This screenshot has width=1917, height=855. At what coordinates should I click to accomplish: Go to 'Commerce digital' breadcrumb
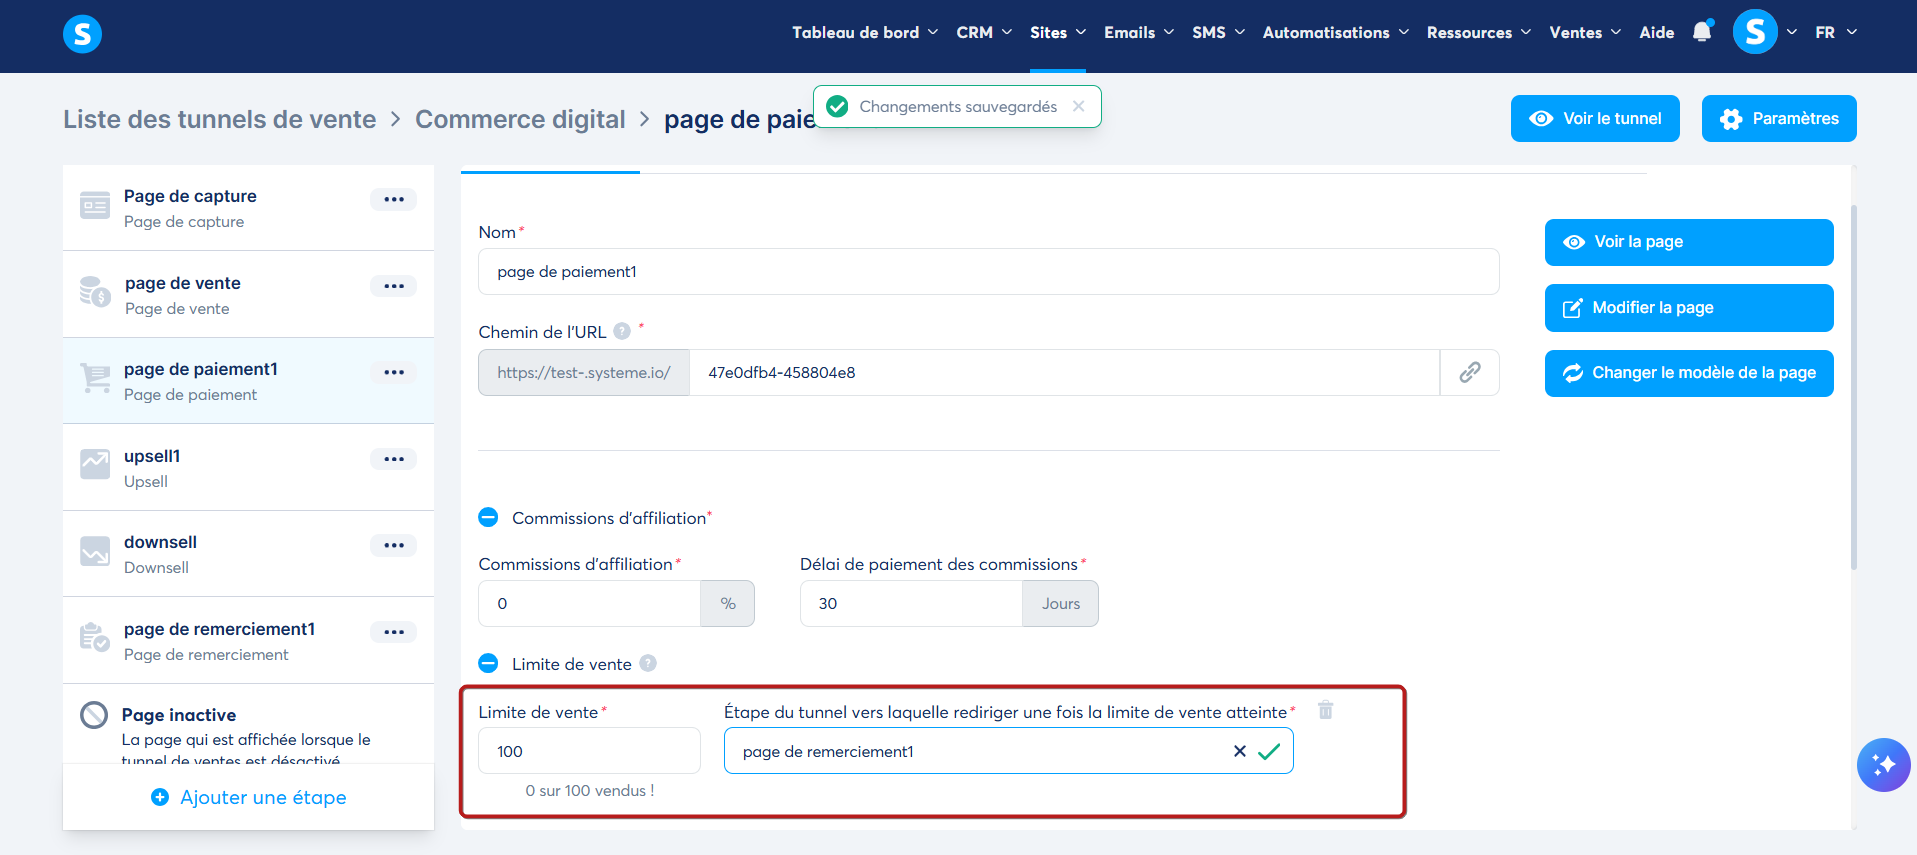520,119
